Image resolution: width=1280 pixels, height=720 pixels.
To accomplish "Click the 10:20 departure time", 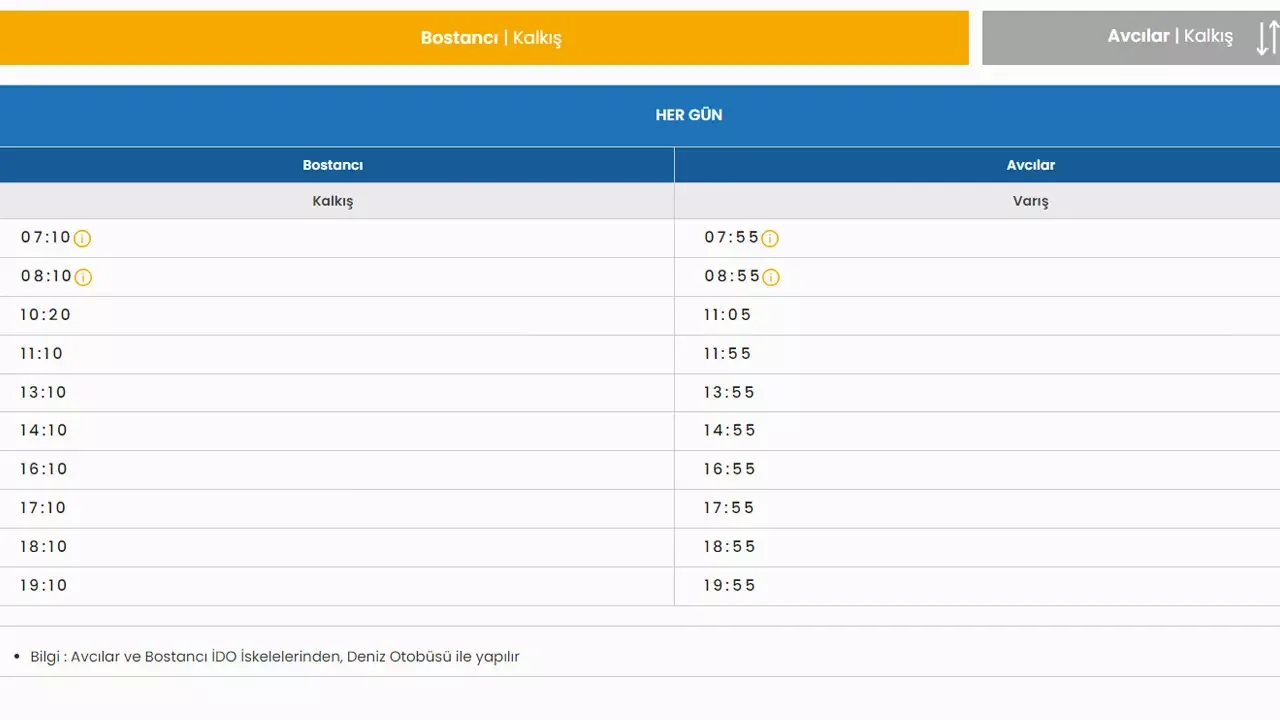I will click(x=46, y=315).
